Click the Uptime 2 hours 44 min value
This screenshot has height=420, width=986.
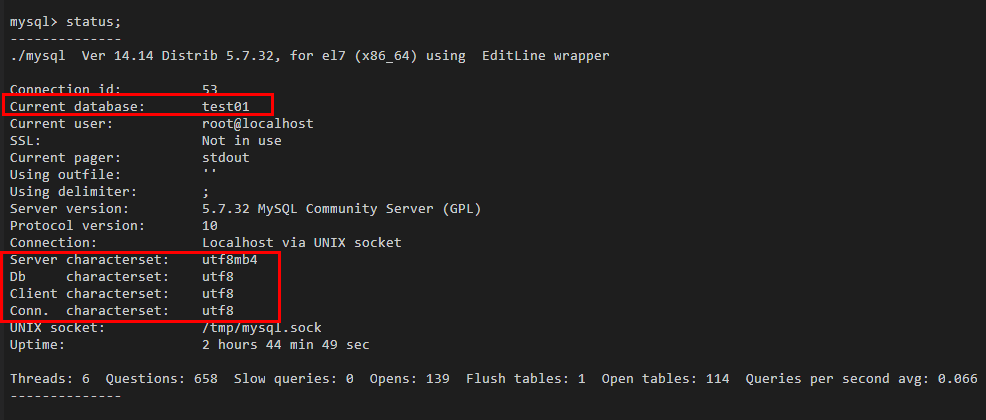coord(285,345)
